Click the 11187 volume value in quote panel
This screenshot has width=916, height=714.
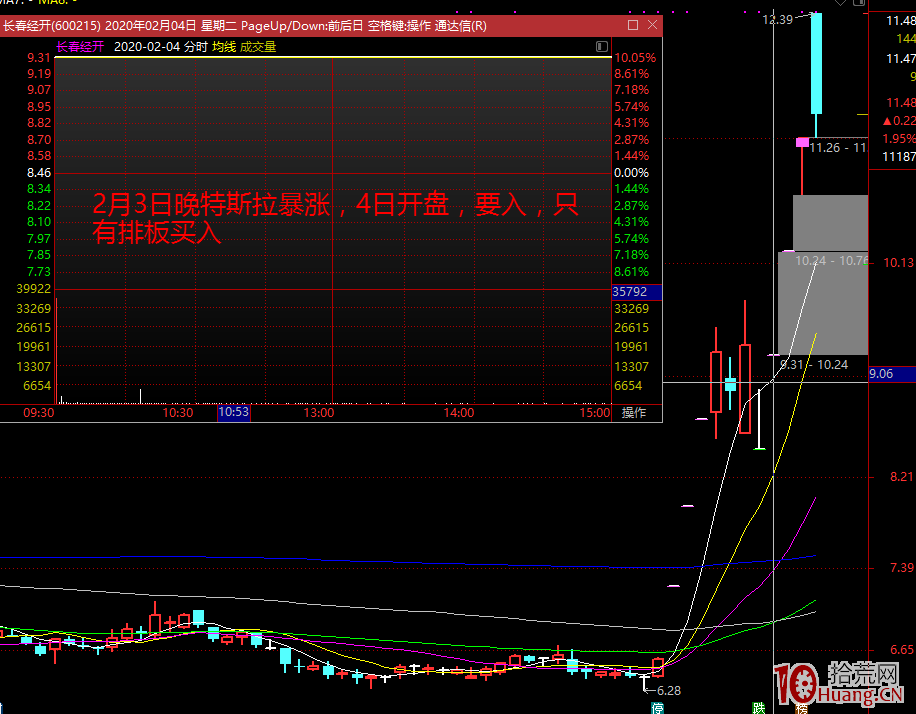(x=899, y=157)
